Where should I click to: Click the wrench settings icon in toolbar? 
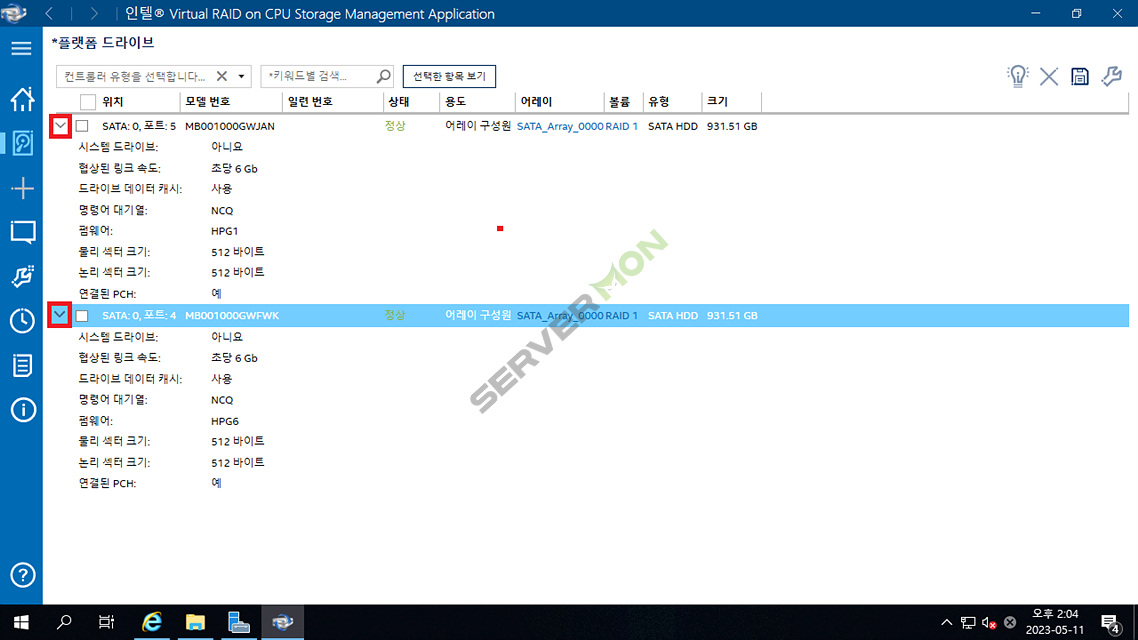1111,76
